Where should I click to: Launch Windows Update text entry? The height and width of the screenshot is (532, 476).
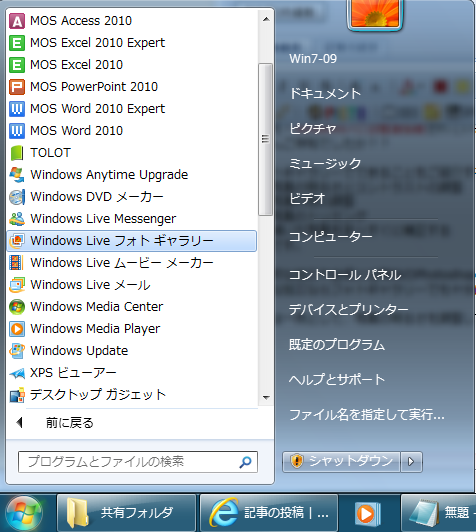(79, 351)
